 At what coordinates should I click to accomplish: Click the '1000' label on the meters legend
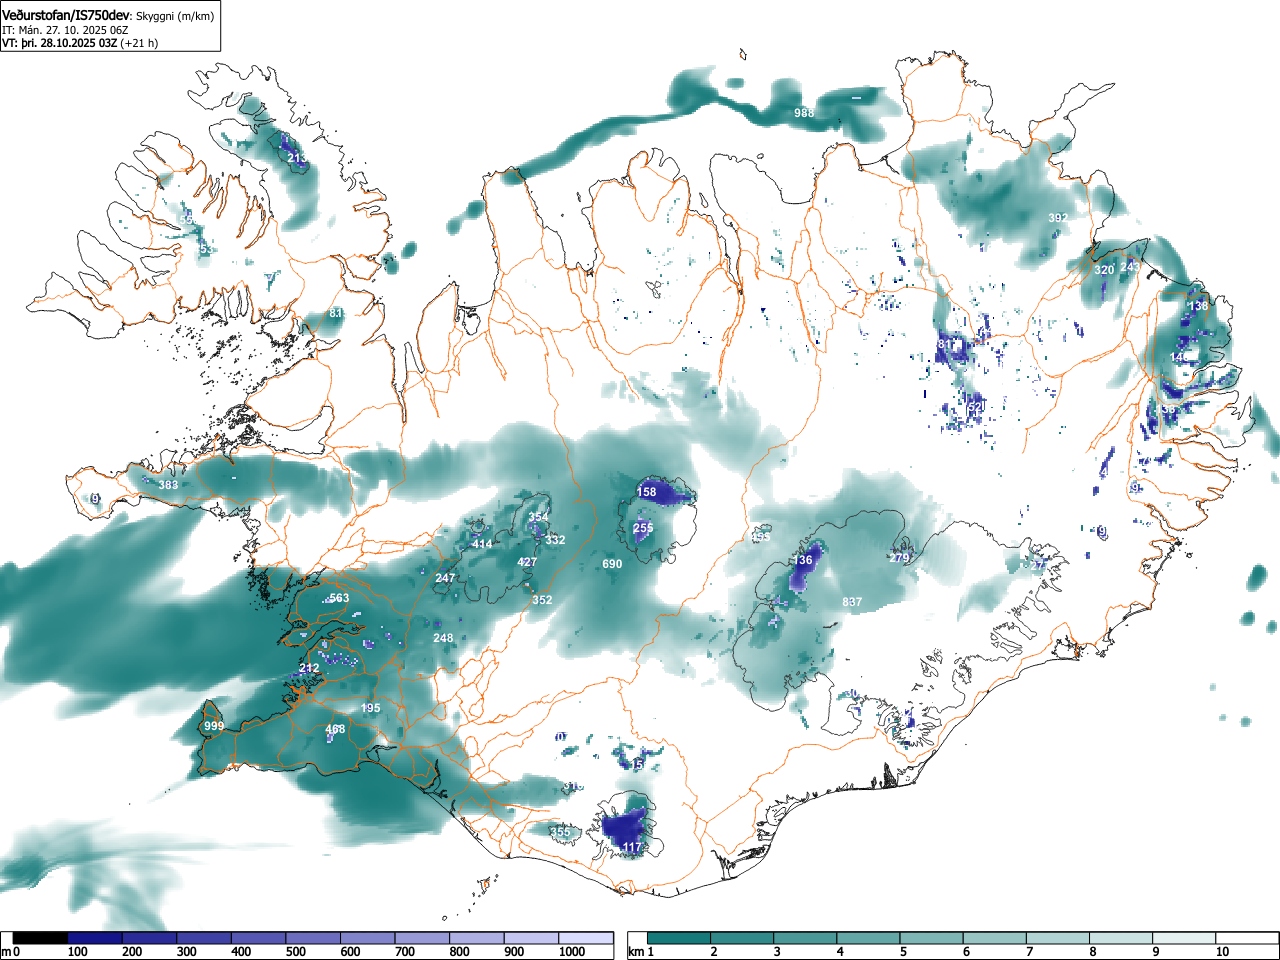coord(572,952)
